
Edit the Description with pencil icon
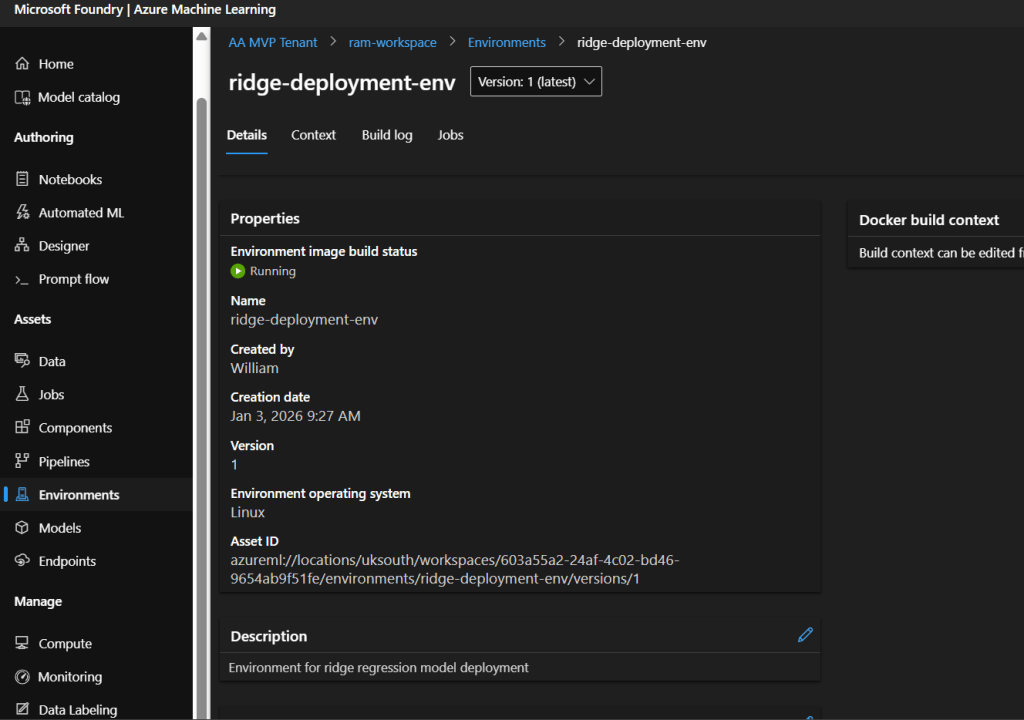pyautogui.click(x=805, y=635)
